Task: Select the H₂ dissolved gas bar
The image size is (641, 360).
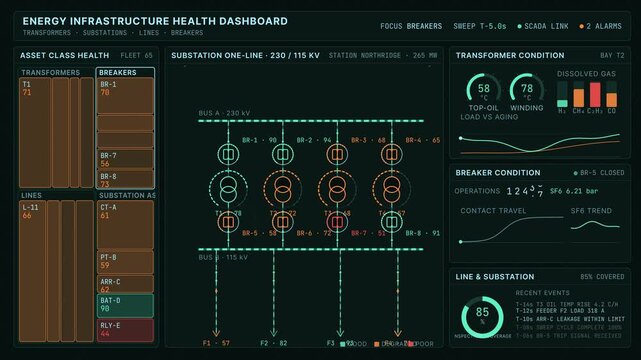Action: [x=563, y=94]
